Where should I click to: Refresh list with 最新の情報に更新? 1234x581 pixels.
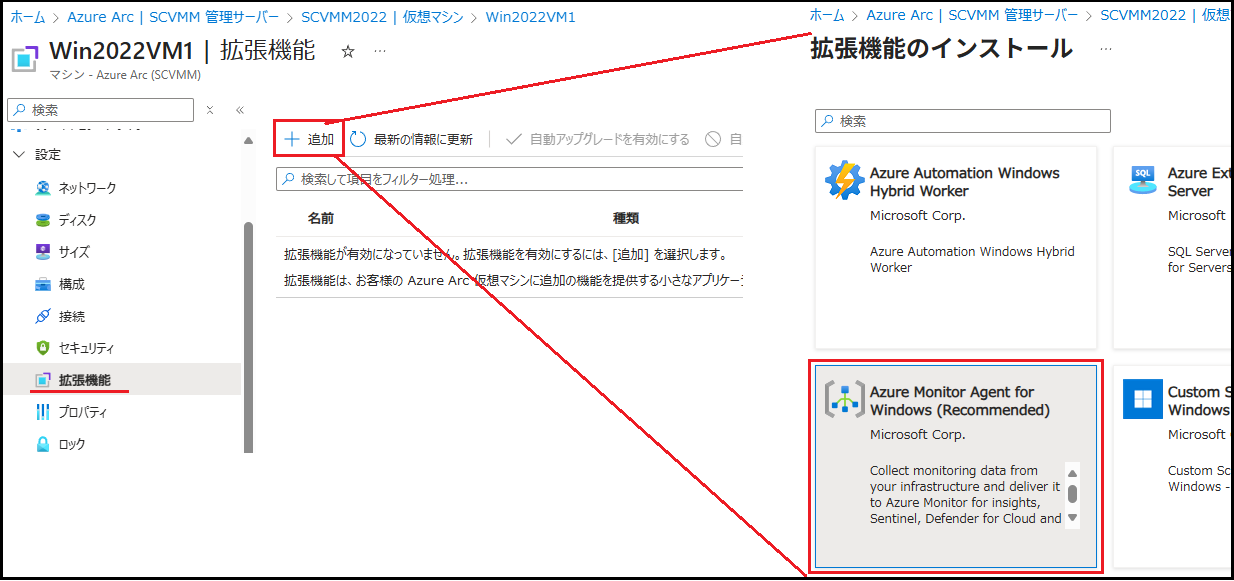411,140
